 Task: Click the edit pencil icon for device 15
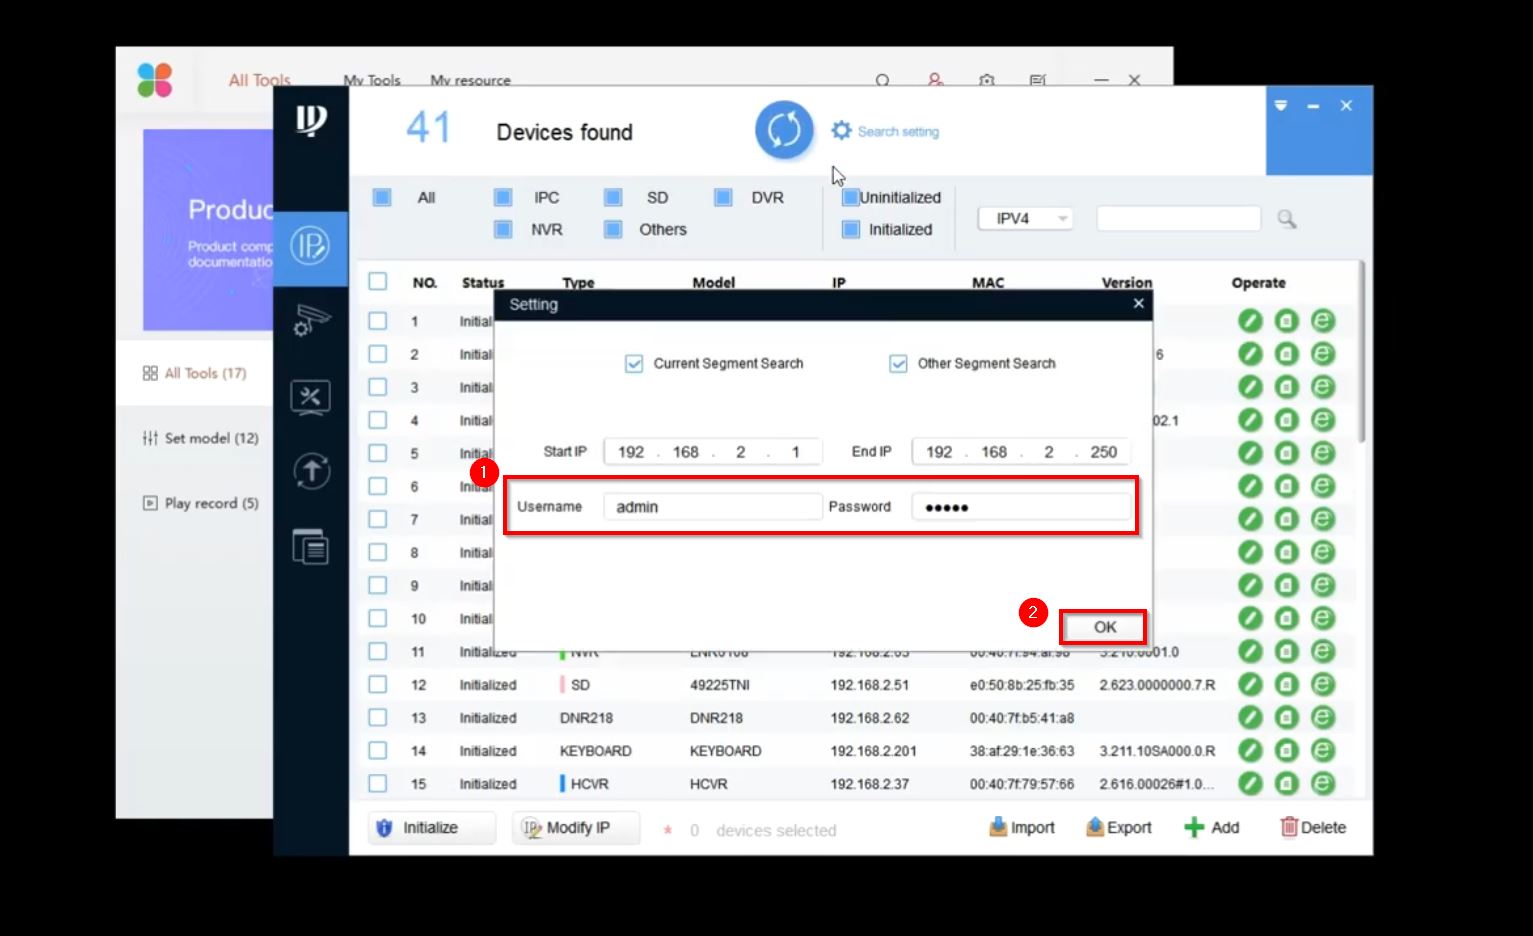pos(1250,783)
